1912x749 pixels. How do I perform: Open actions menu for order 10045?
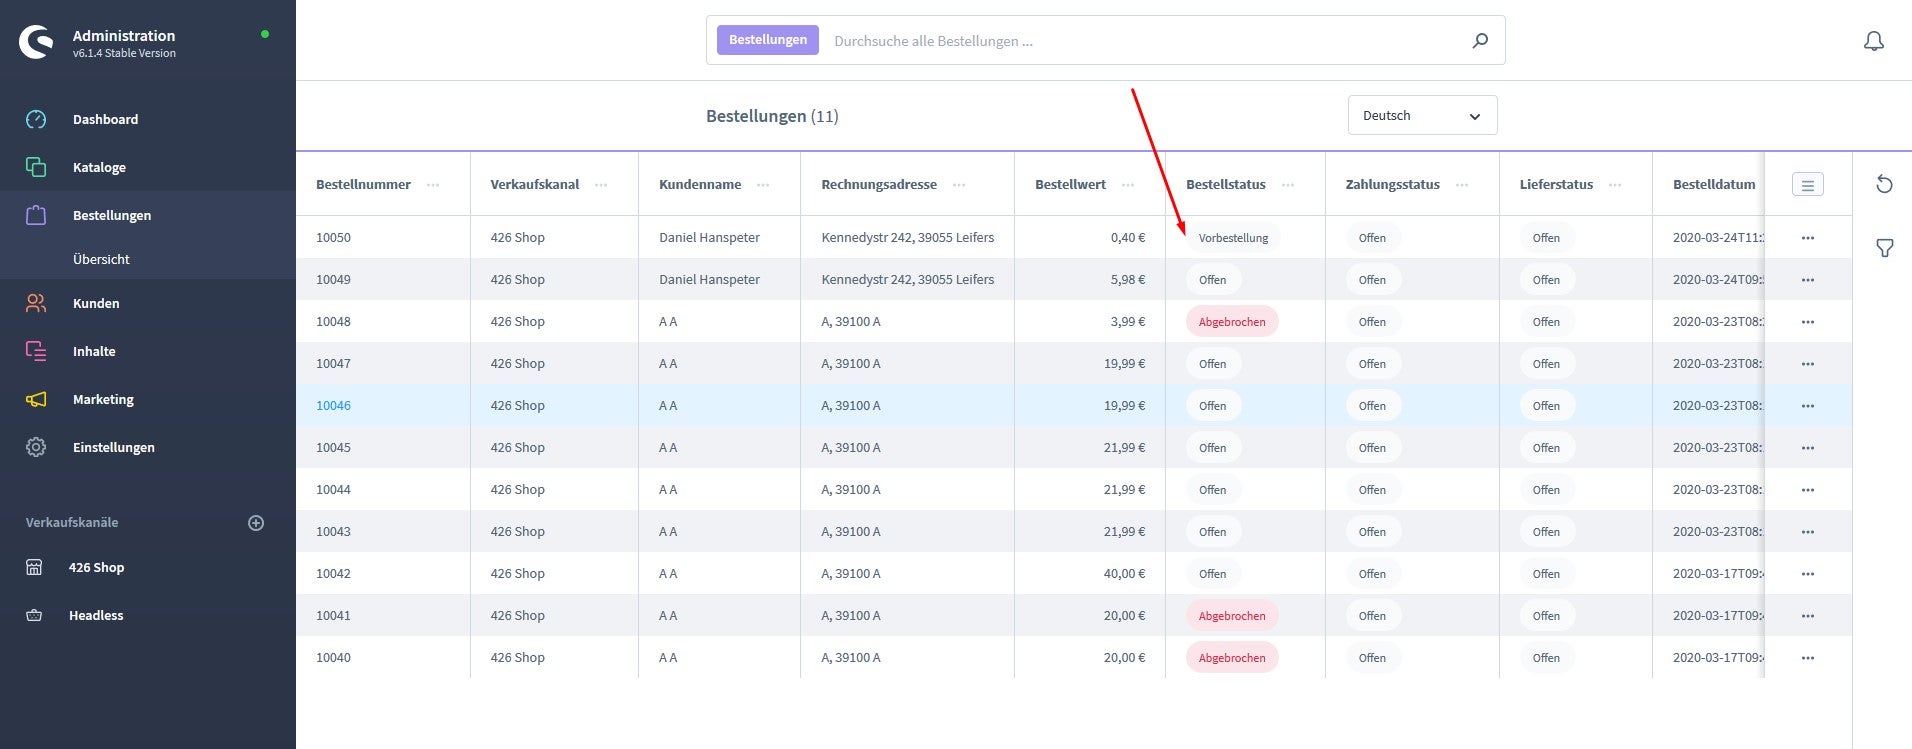pos(1807,448)
